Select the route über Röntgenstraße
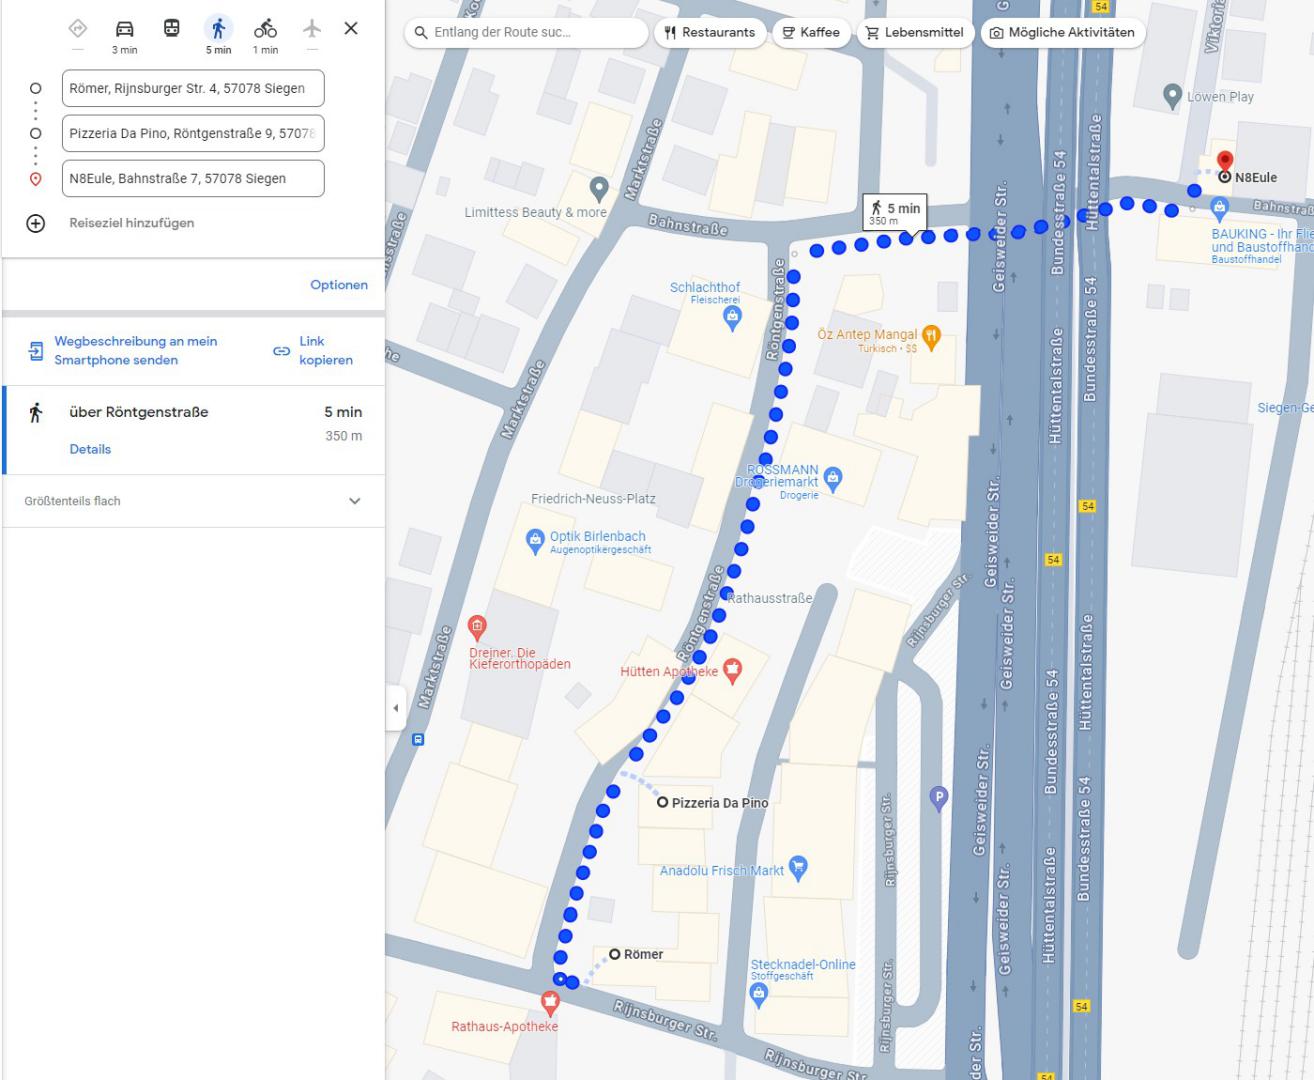 coord(194,430)
